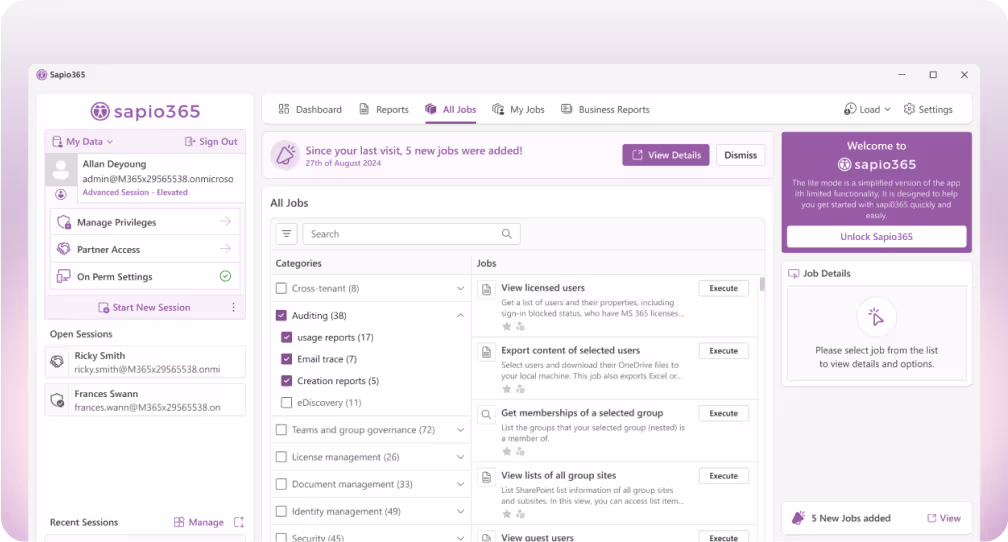1008x542 pixels.
Task: Select the All Jobs tab
Action: pos(451,109)
